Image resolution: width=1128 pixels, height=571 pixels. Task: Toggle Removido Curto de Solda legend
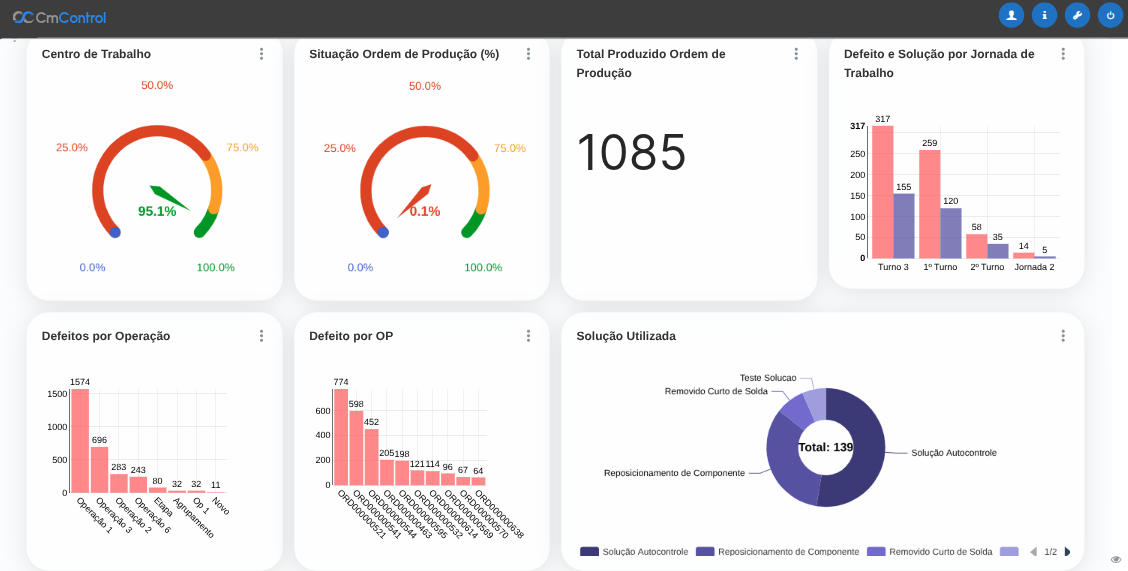[929, 552]
